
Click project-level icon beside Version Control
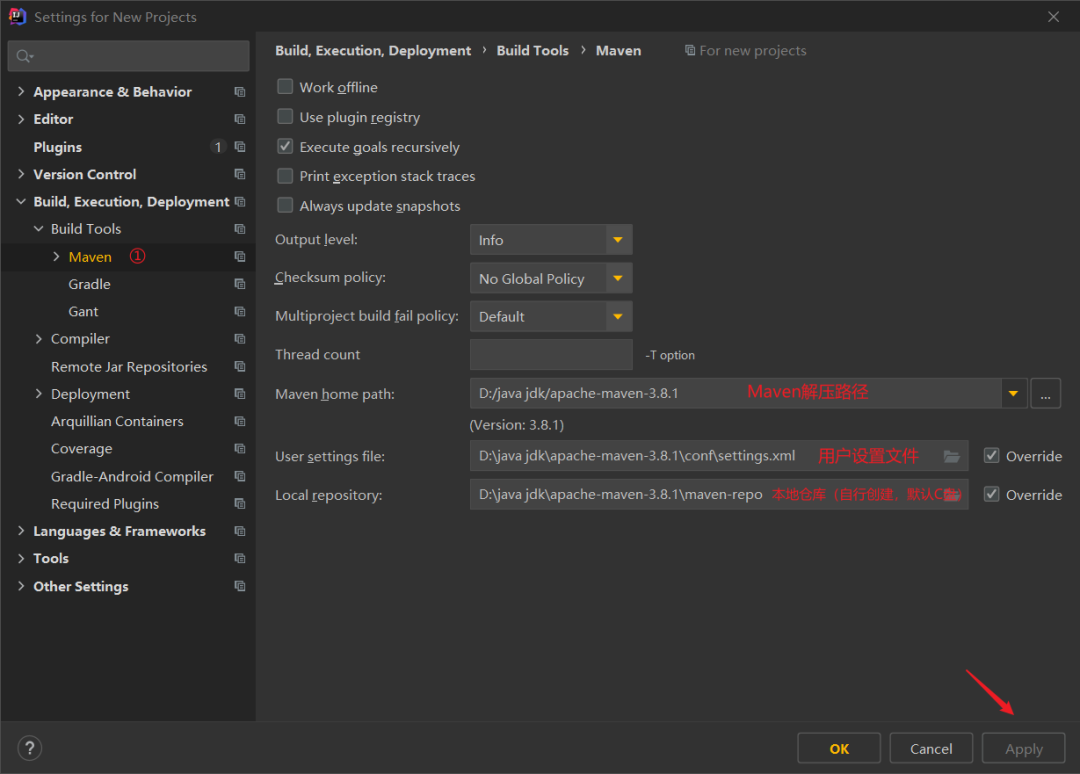pyautogui.click(x=240, y=174)
